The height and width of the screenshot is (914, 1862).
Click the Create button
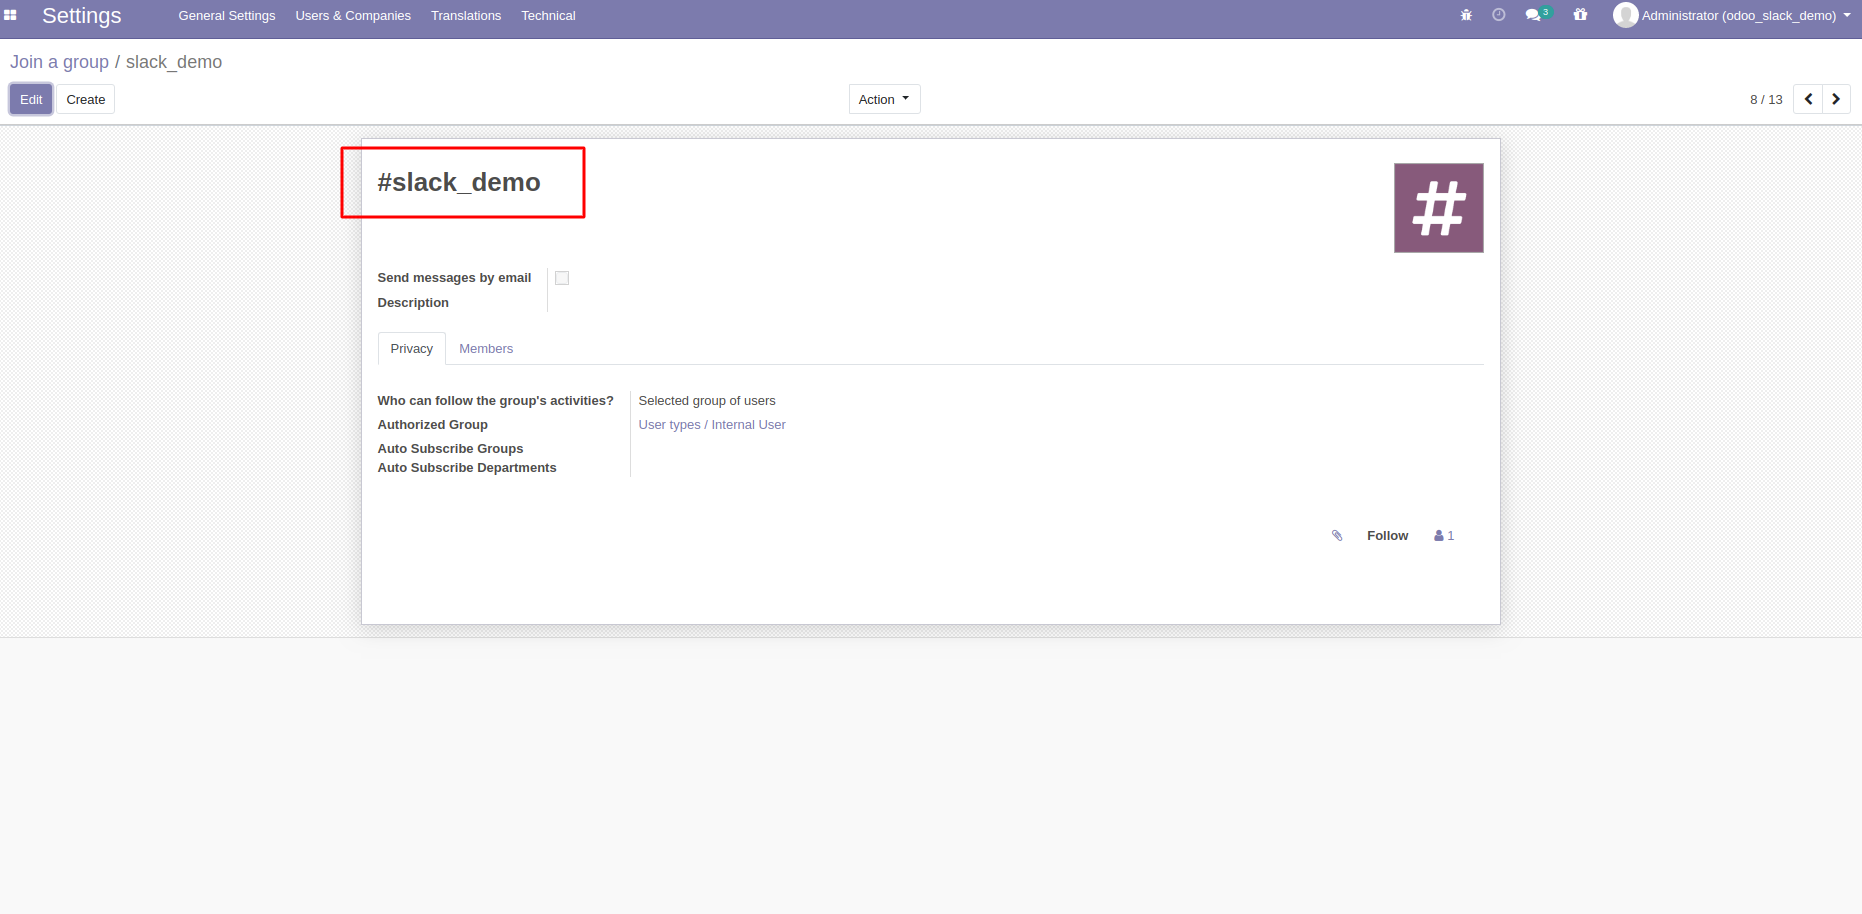point(86,99)
